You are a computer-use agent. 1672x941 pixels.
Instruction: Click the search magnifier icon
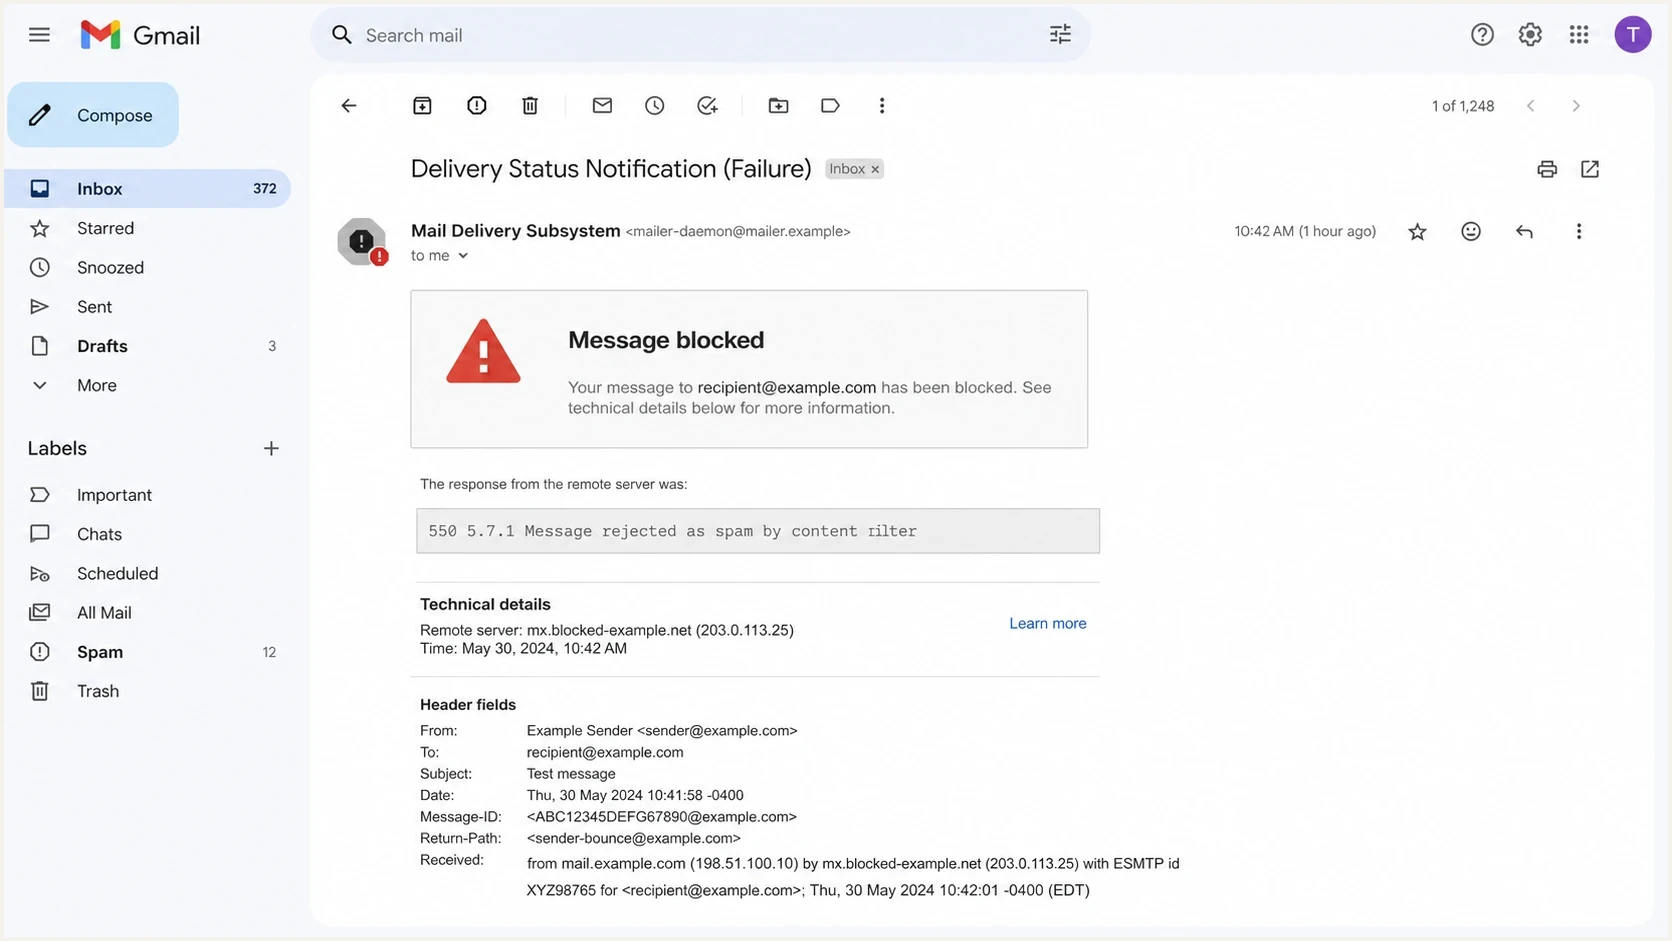pyautogui.click(x=342, y=35)
